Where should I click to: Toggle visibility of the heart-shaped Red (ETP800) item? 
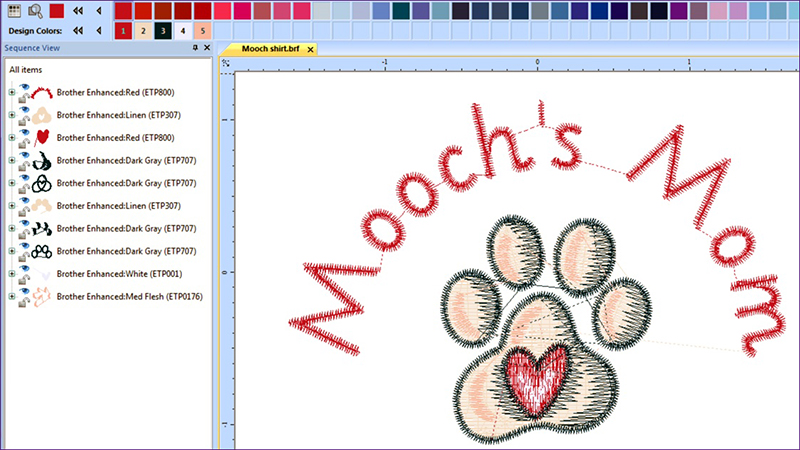24,133
